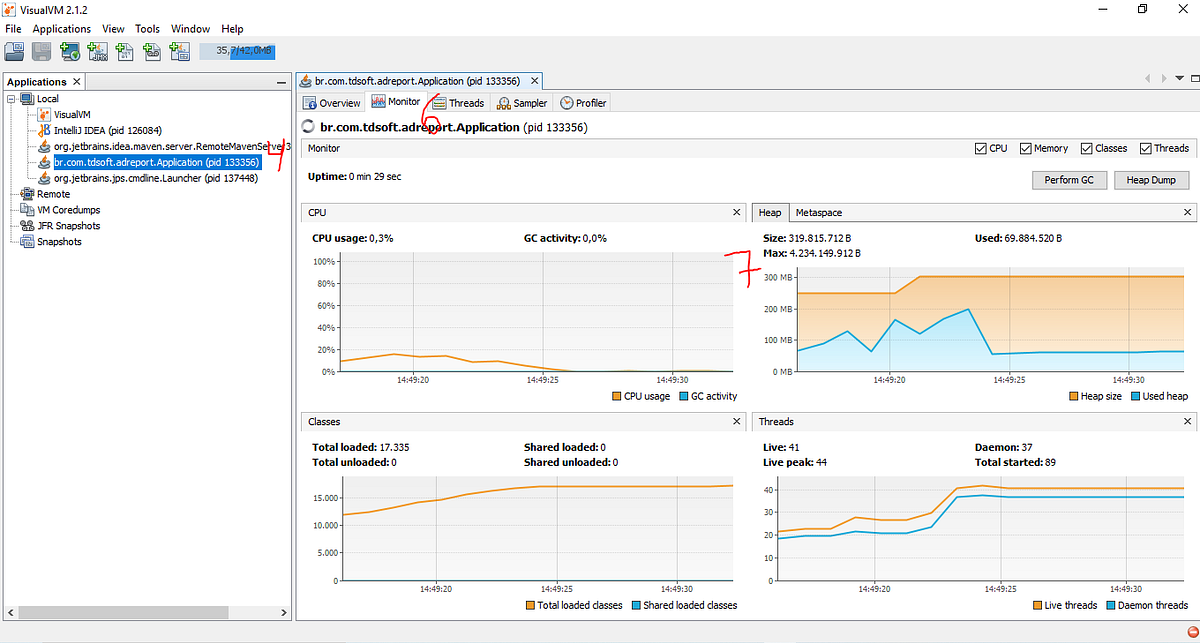Click the Add JFR Snapshot toolbar icon

coord(152,52)
